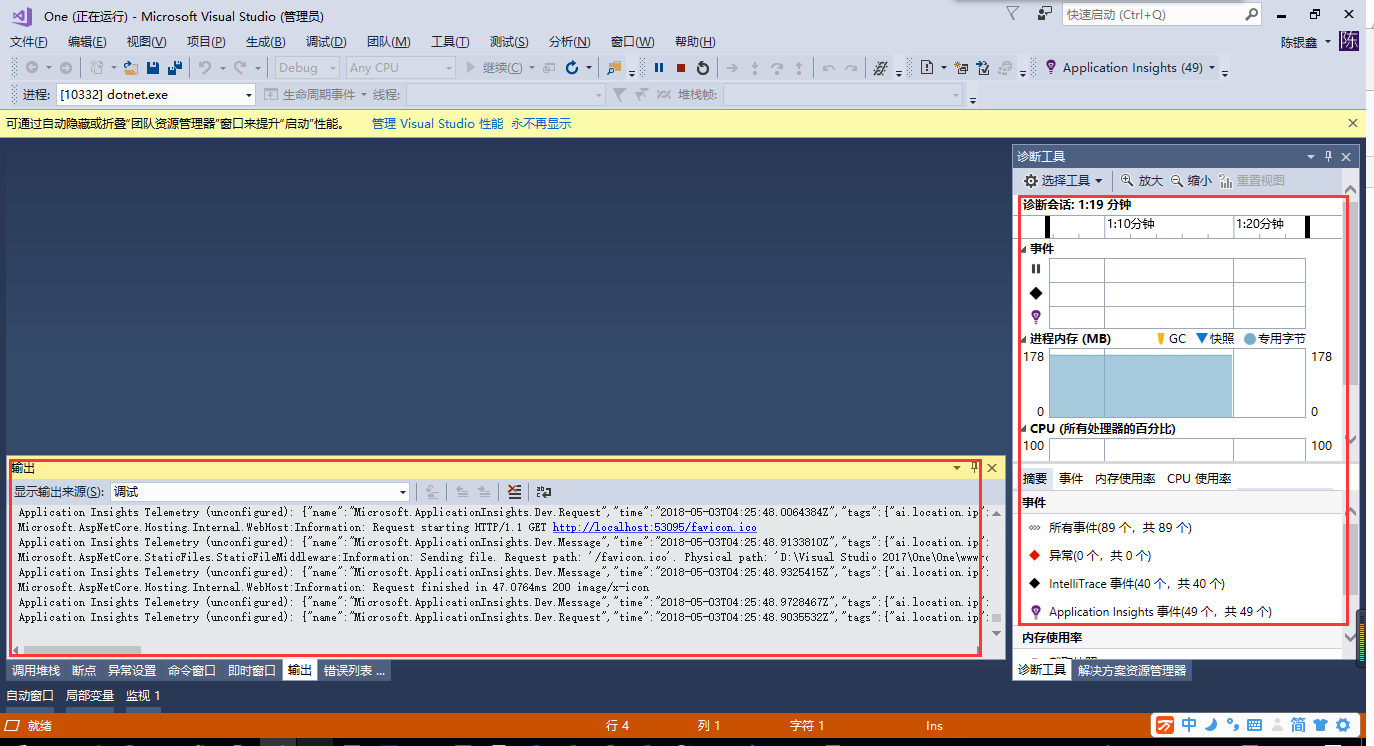Click the Save All icon
This screenshot has width=1374, height=746.
pos(175,68)
